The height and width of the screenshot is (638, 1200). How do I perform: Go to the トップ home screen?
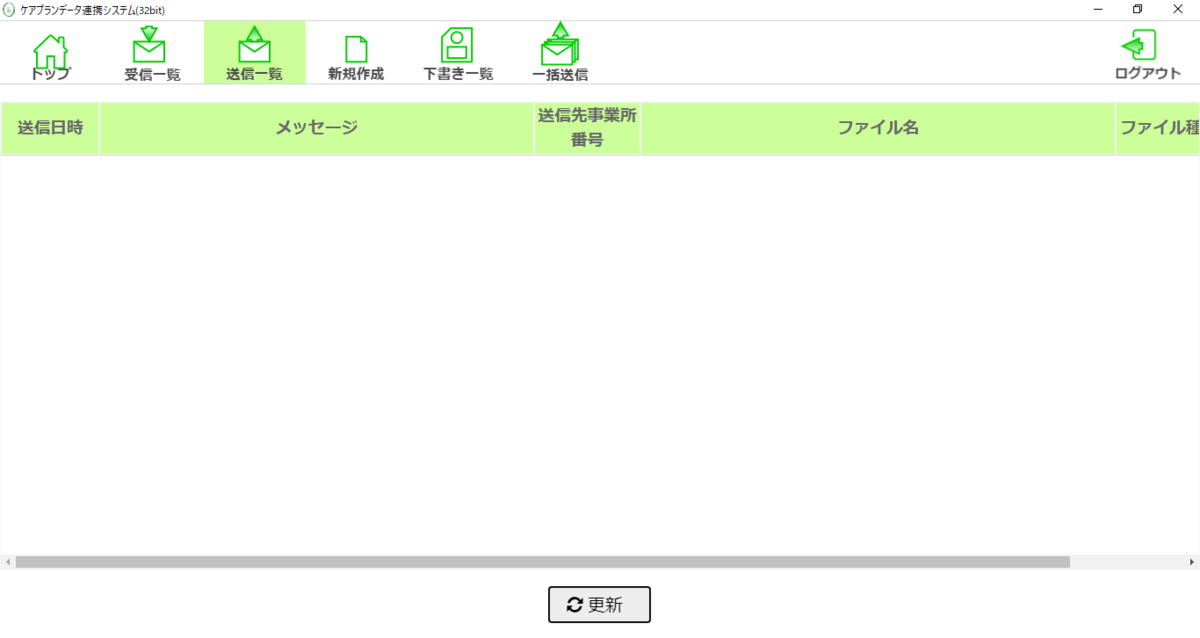(x=50, y=56)
